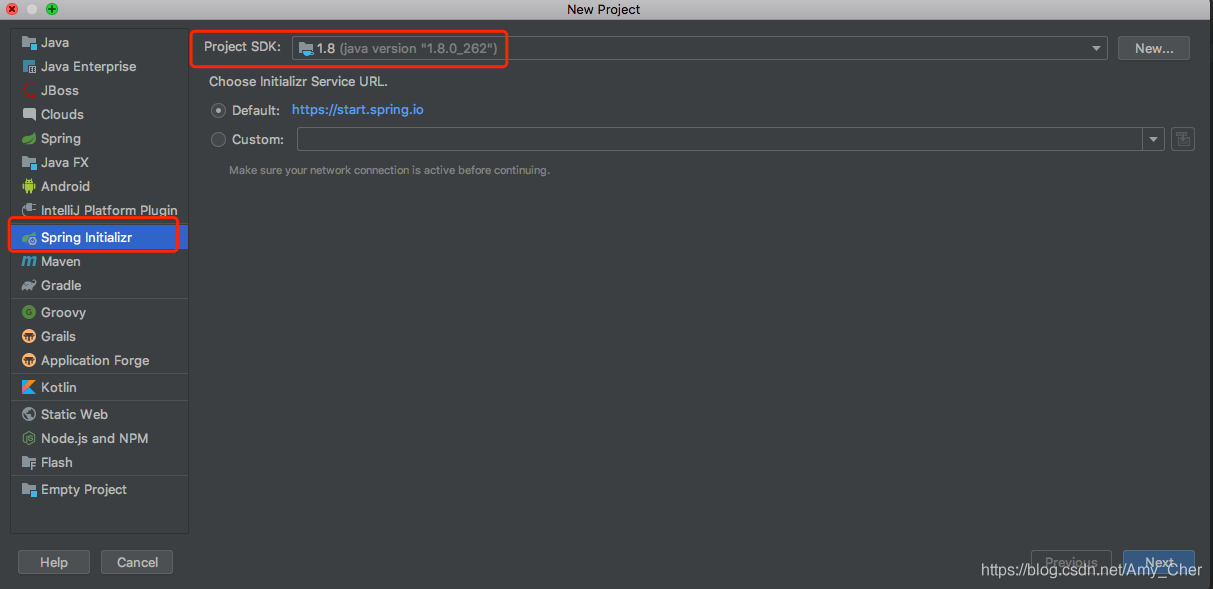Choose Node.js and NPM project type
This screenshot has width=1213, height=589.
coord(100,439)
